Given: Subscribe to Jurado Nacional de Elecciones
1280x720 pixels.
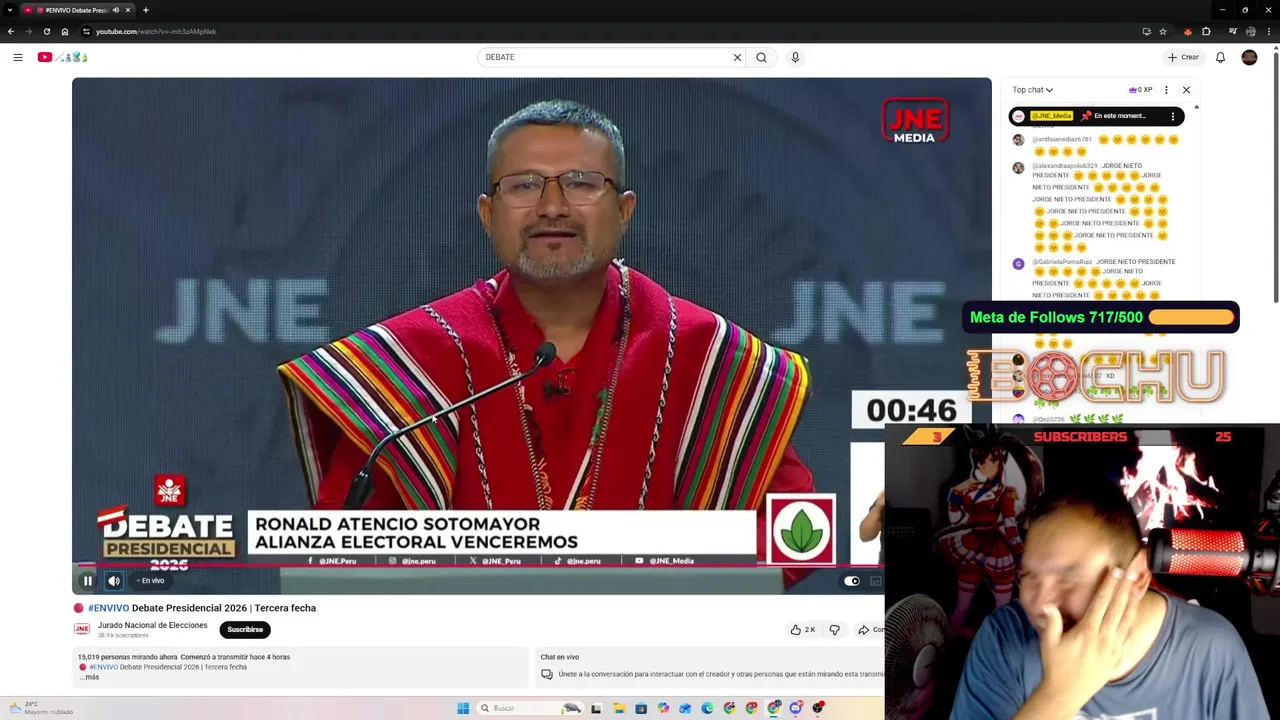Looking at the screenshot, I should click(x=245, y=629).
